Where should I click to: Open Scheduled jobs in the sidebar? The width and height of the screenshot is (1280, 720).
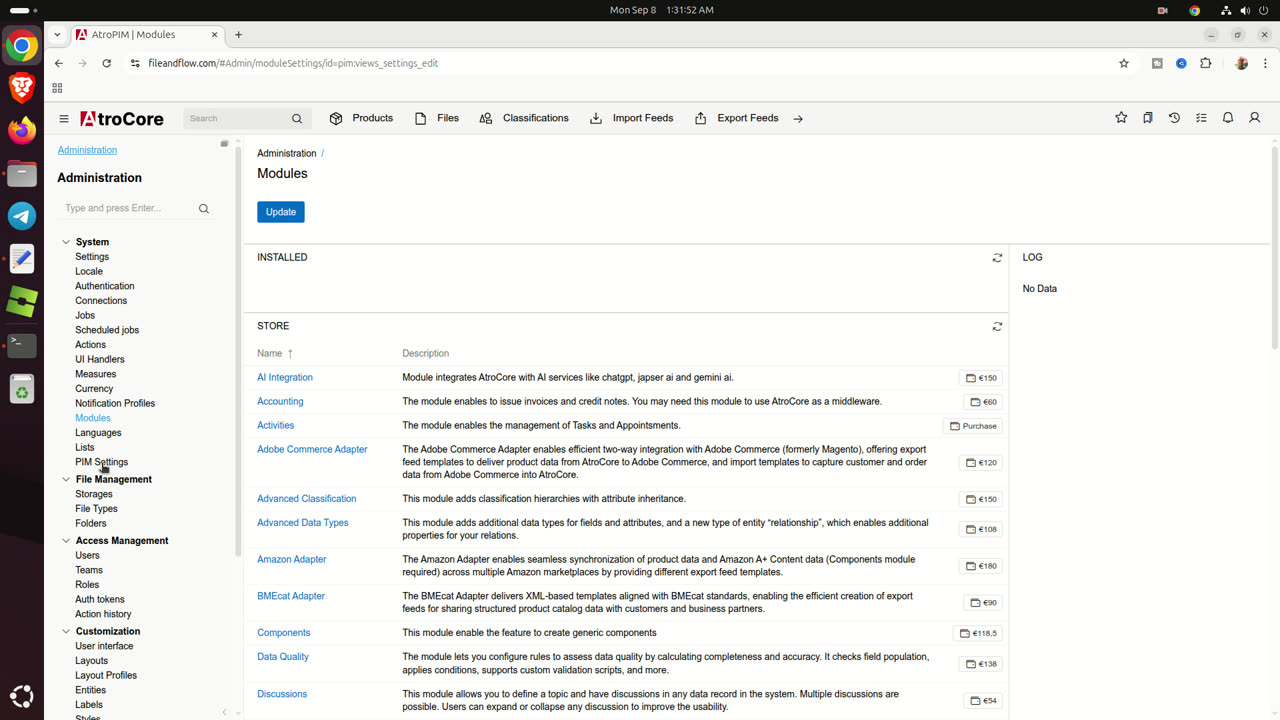(107, 330)
